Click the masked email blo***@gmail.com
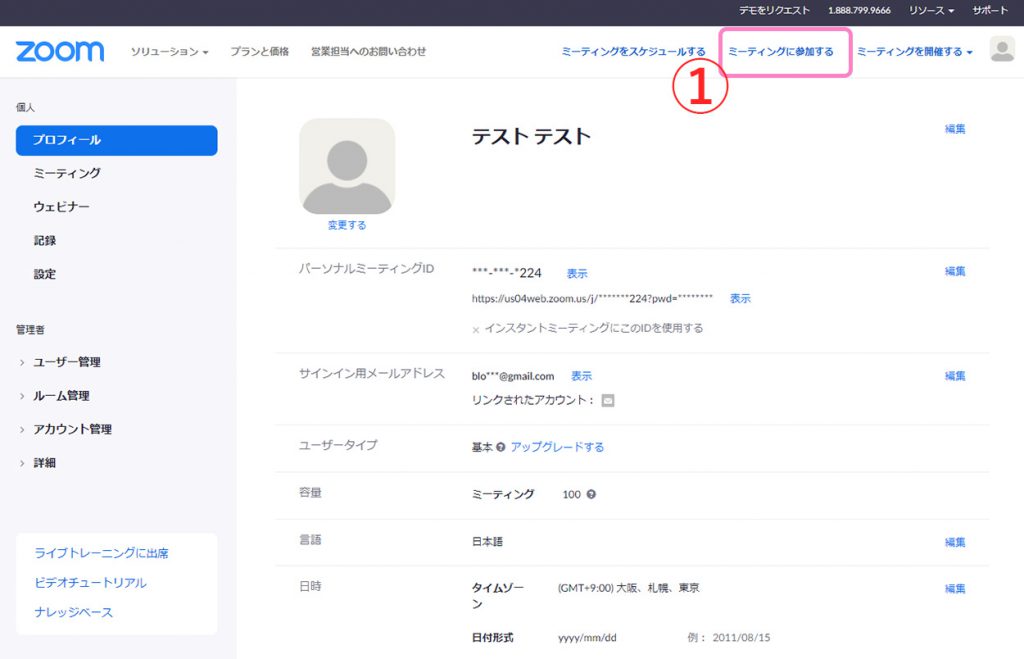Screen dimensions: 1024x659 (x=513, y=376)
